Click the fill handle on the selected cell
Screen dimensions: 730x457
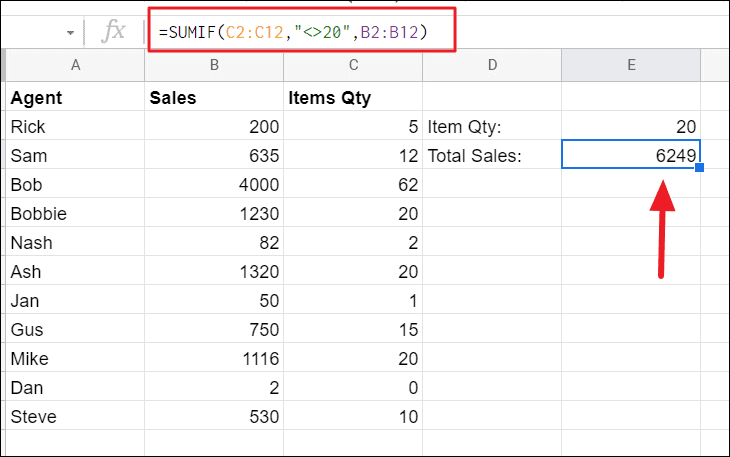point(699,168)
